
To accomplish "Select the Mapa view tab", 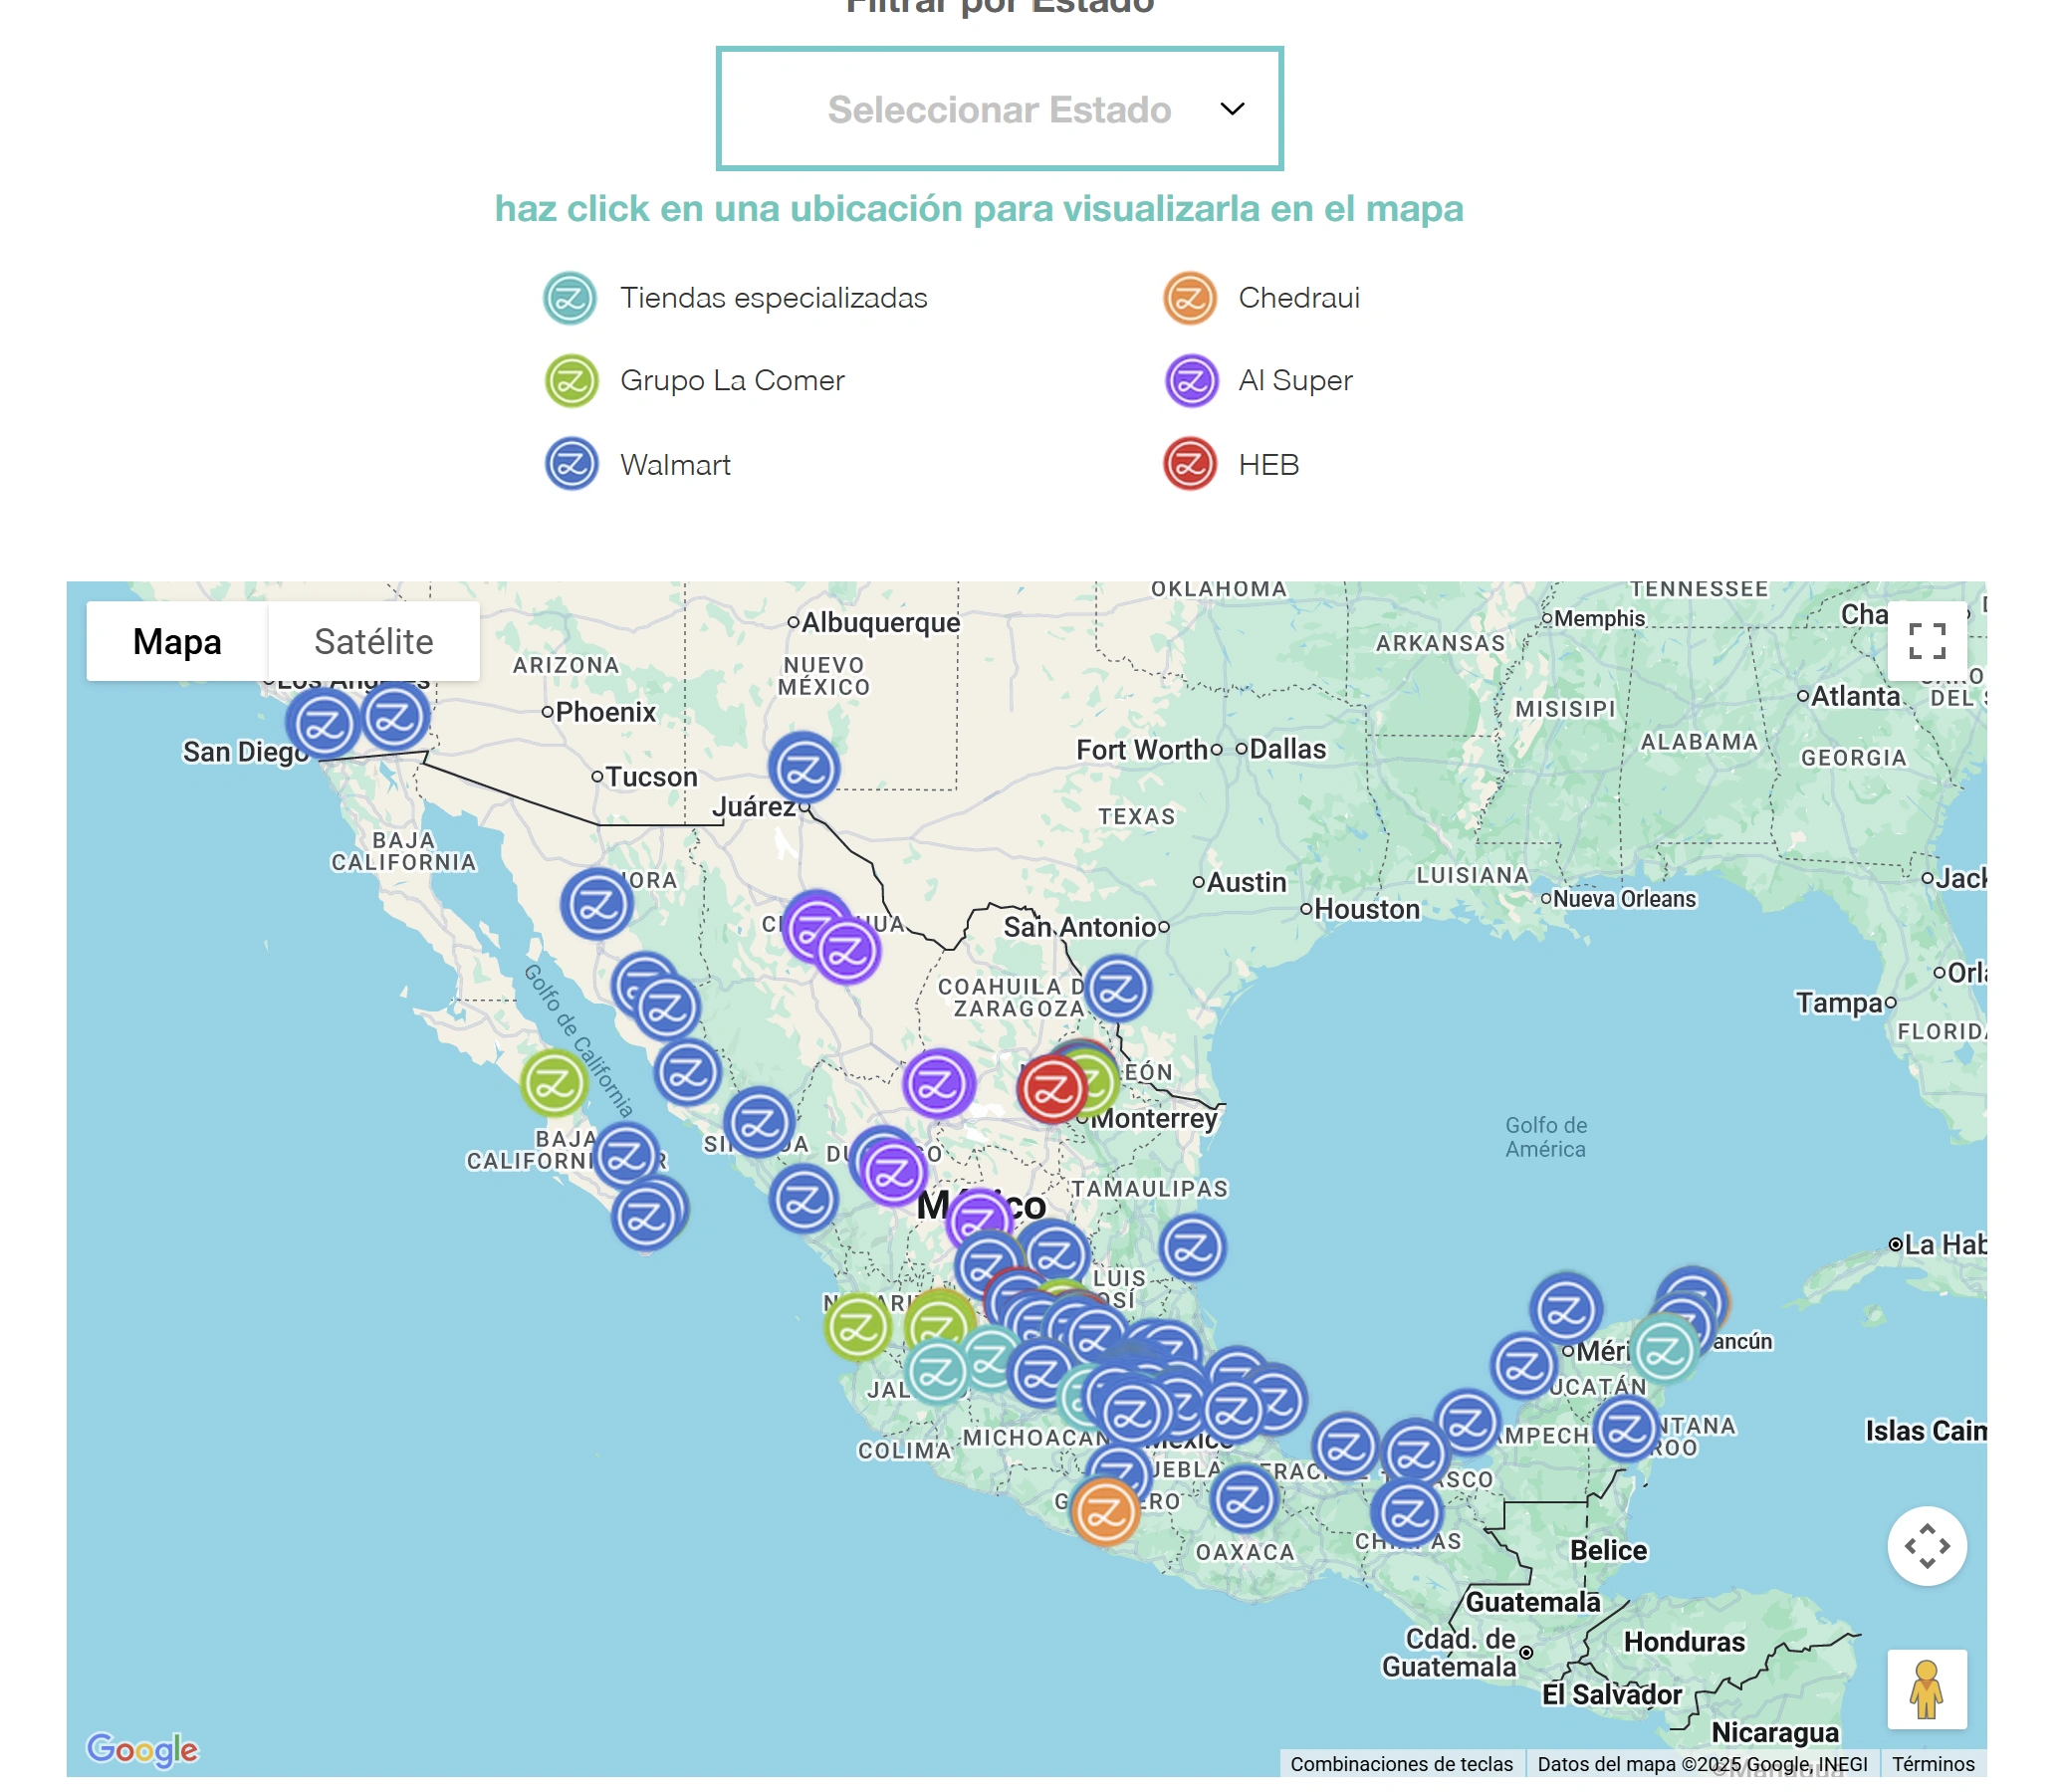I will (x=177, y=641).
